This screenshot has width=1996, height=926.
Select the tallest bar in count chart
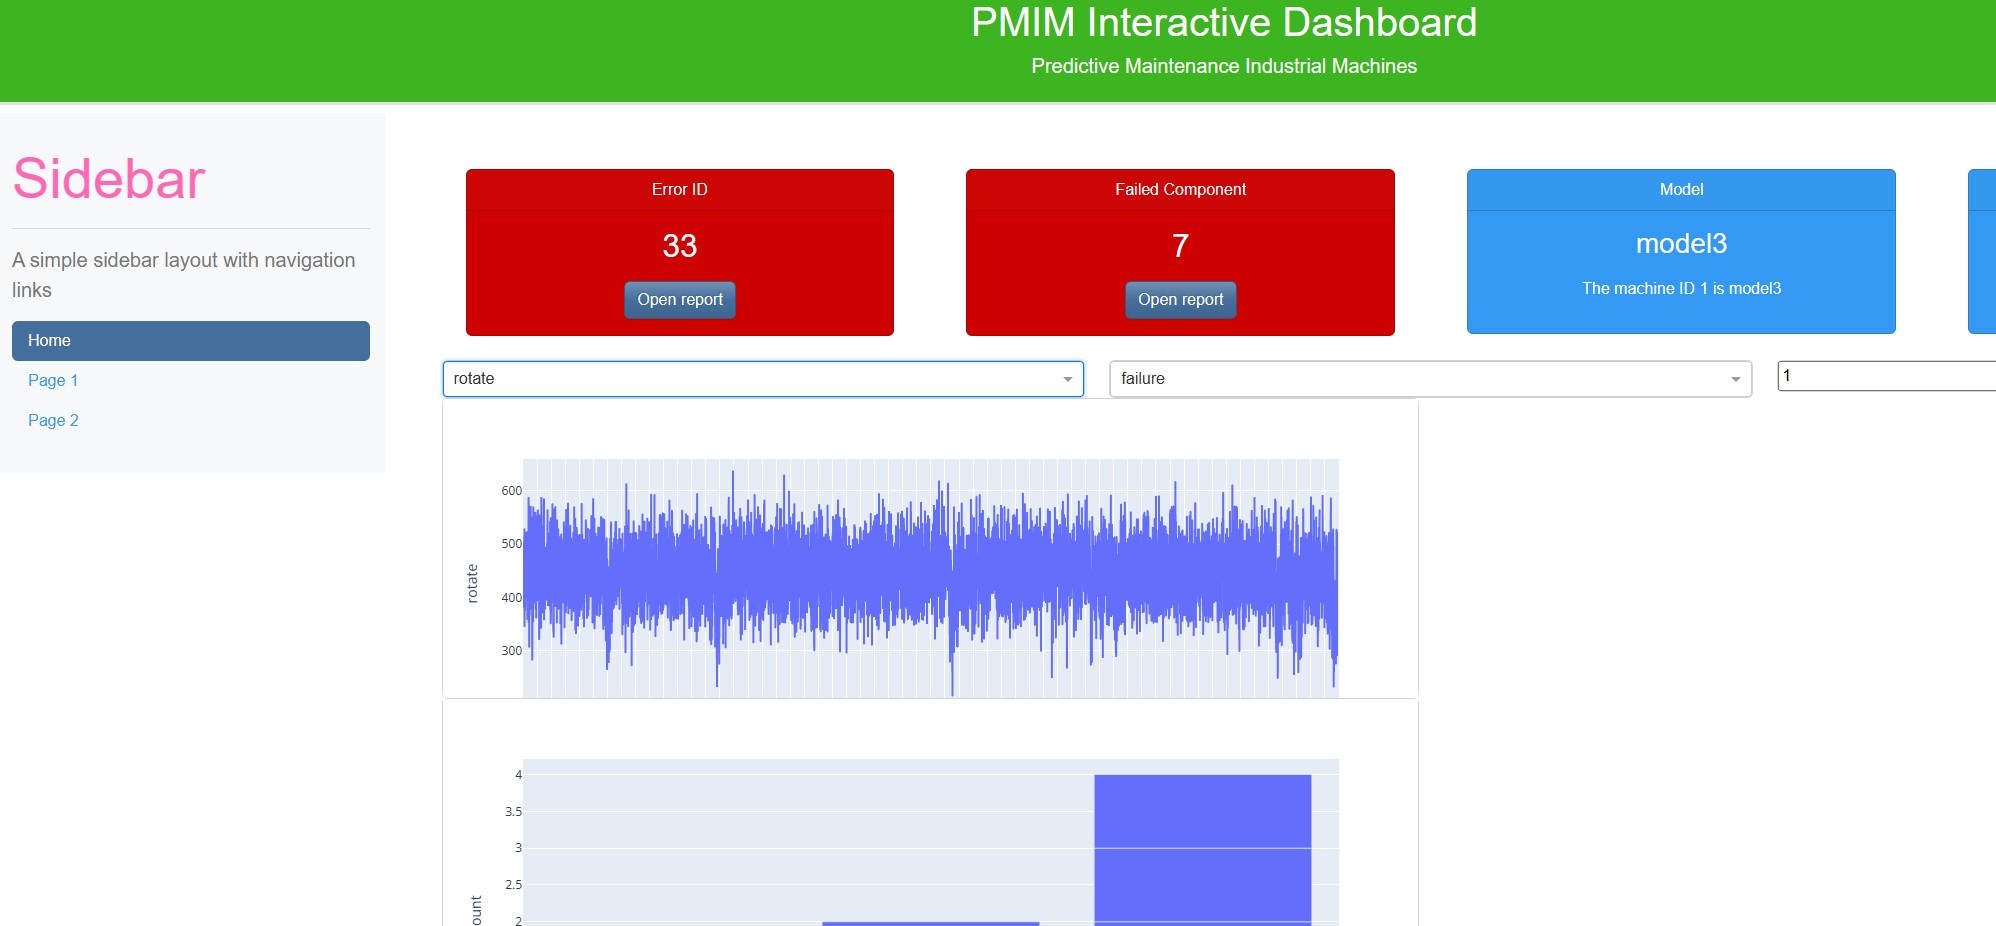tap(1202, 850)
